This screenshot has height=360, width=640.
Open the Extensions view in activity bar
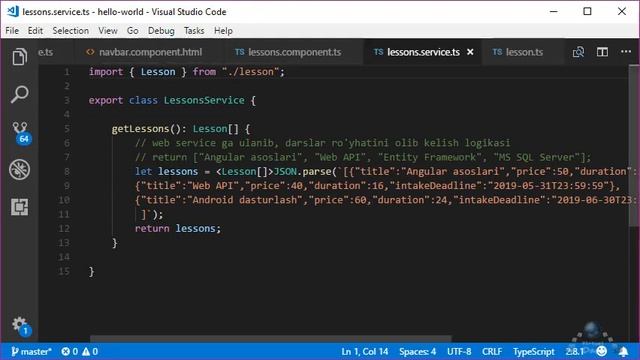(x=19, y=207)
